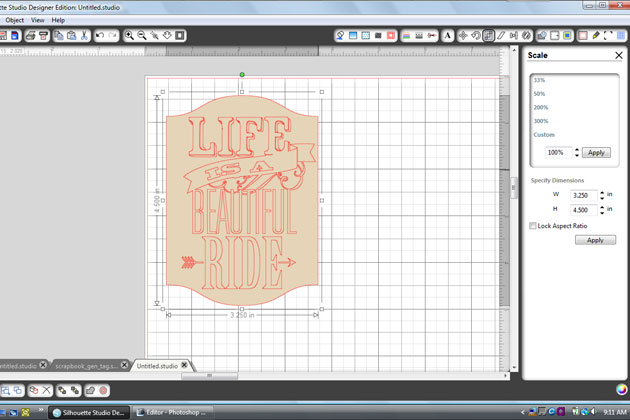The image size is (630, 420).
Task: Click the Print icon in toolbar
Action: [30, 35]
